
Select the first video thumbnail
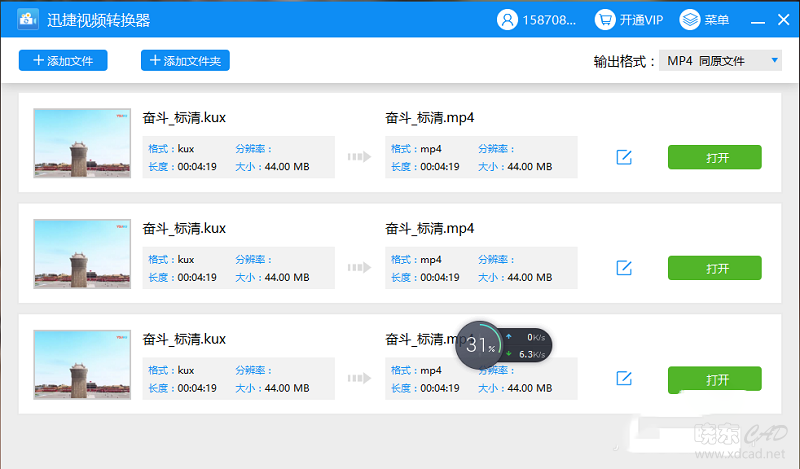[x=82, y=143]
